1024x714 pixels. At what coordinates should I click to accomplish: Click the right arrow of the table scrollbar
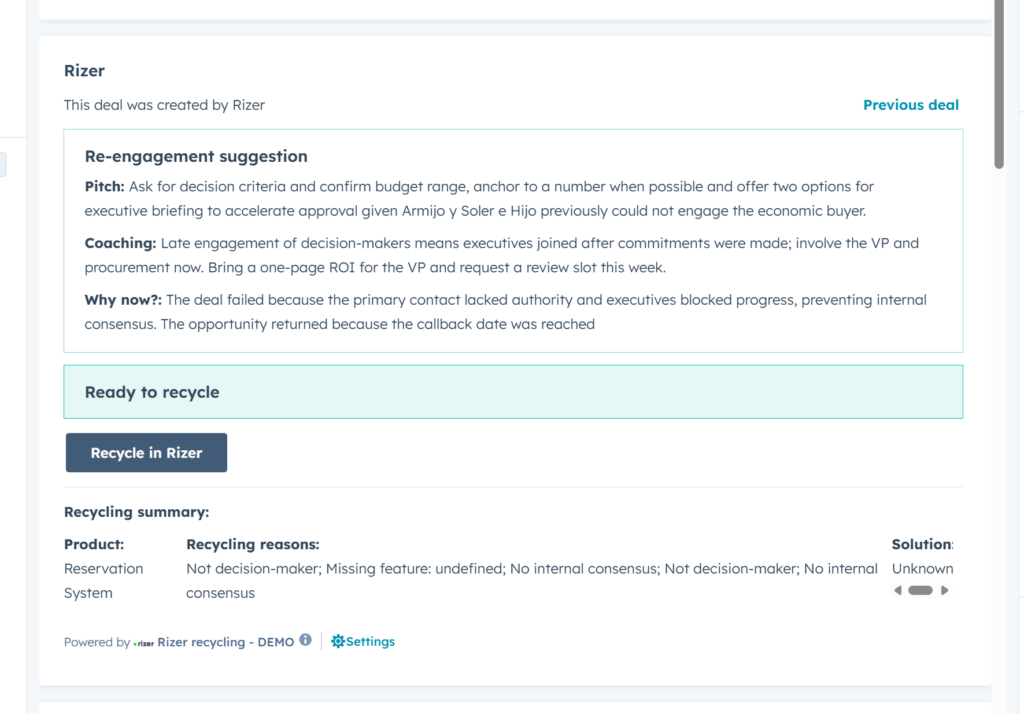945,590
